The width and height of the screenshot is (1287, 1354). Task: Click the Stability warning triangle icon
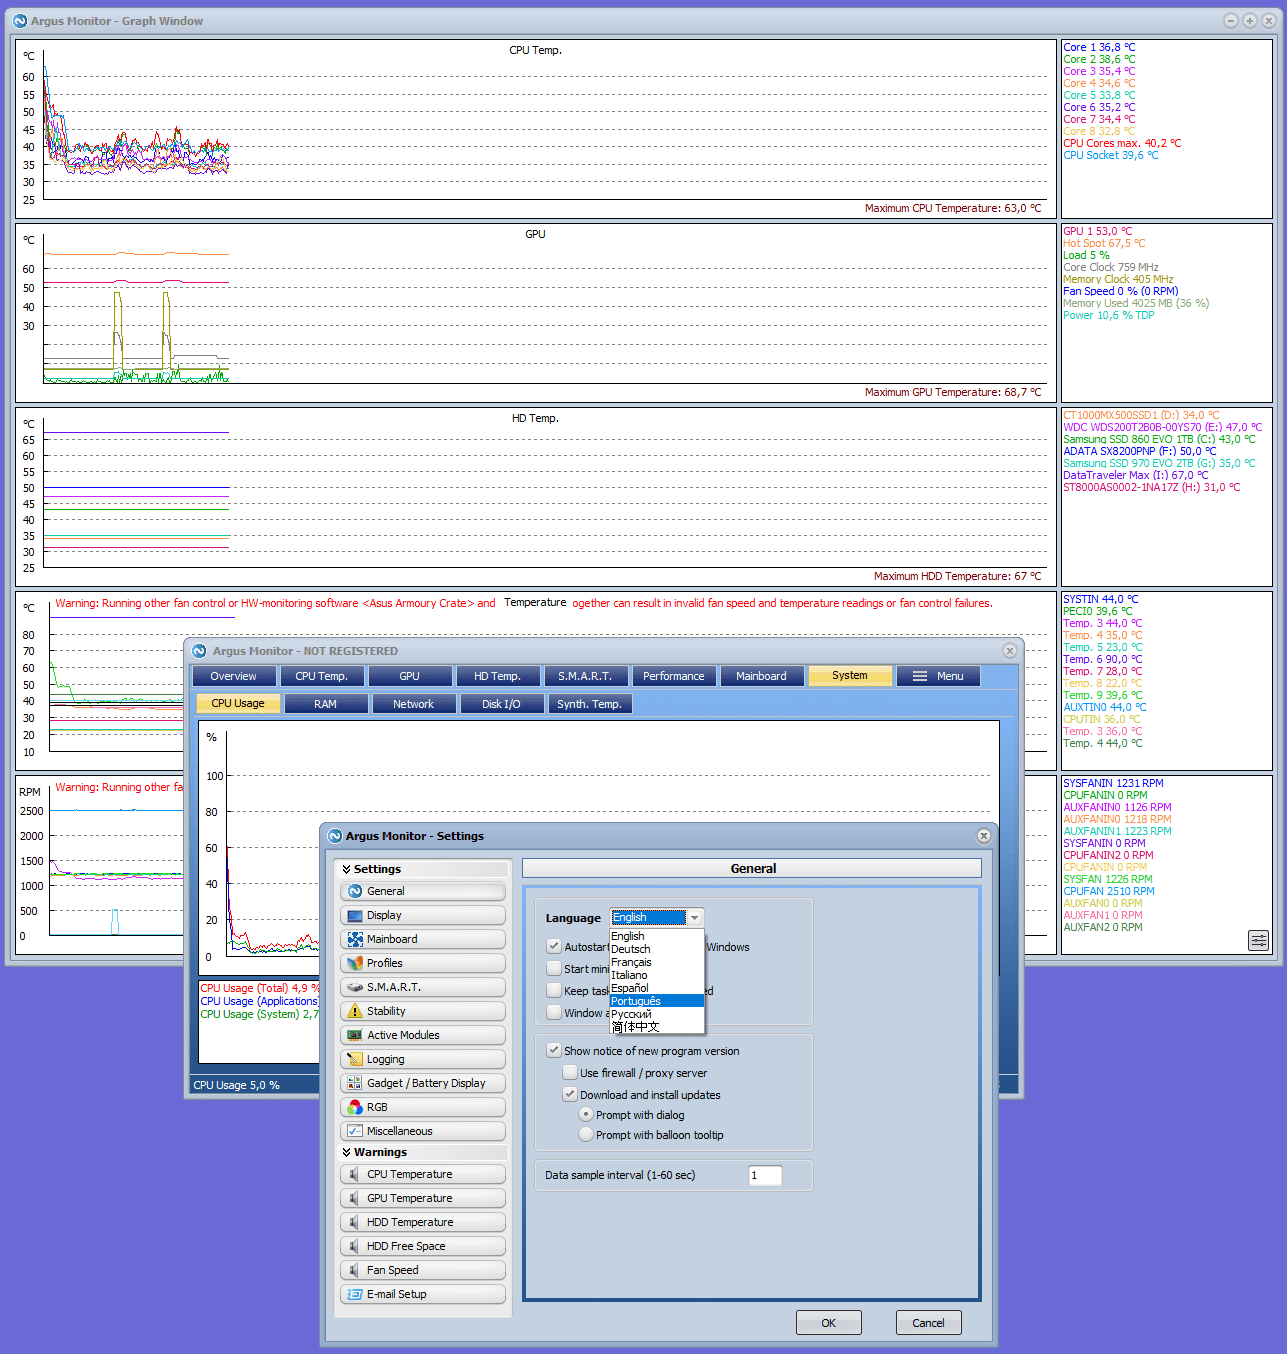tap(354, 1011)
